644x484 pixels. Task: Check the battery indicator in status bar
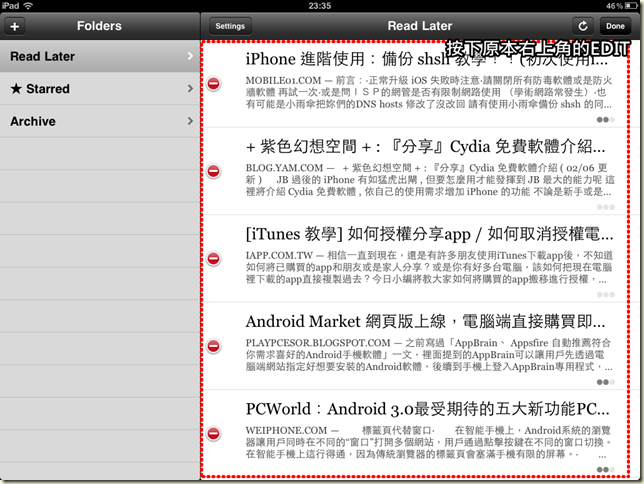pos(632,6)
